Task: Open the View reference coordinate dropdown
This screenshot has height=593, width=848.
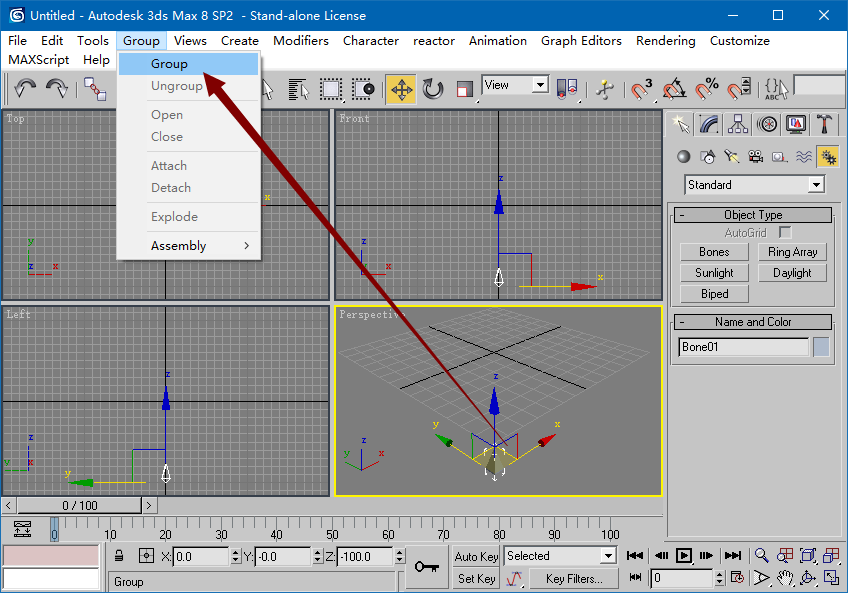Action: [539, 85]
